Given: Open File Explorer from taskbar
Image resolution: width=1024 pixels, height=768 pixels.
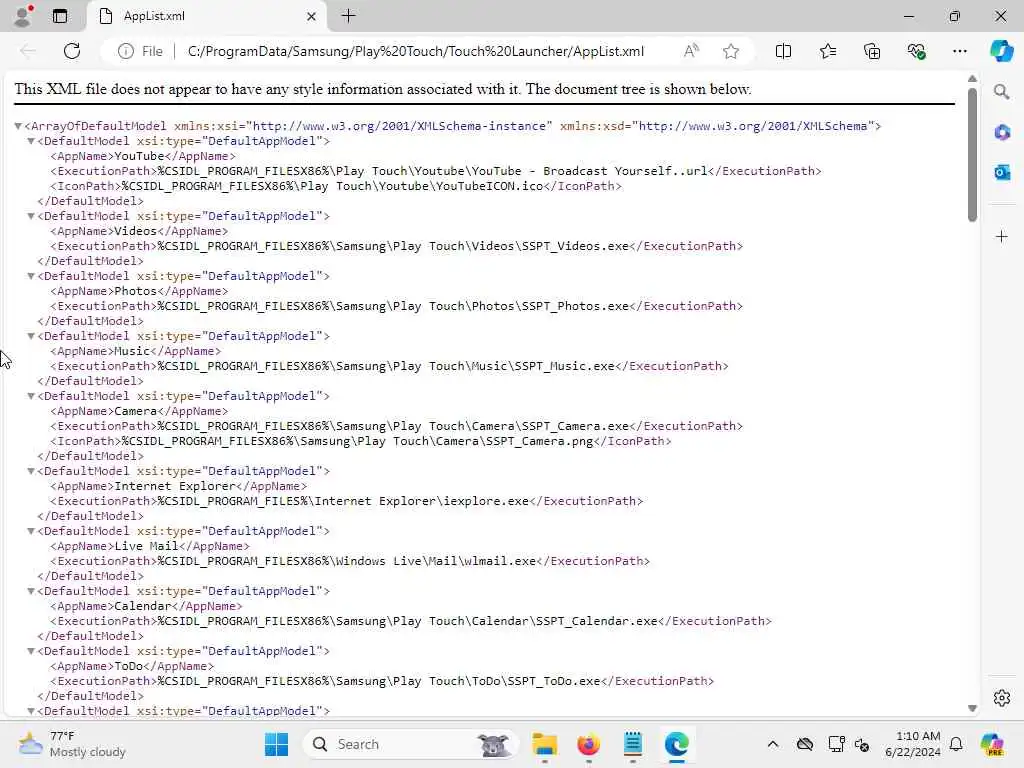Looking at the screenshot, I should [544, 744].
